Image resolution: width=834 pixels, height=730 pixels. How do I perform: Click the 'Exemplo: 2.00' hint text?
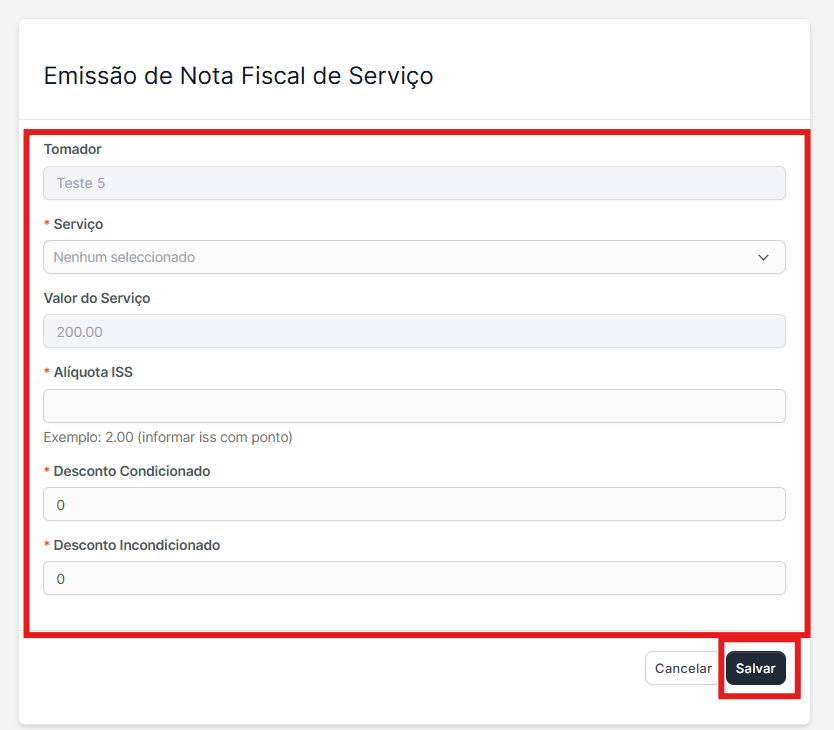click(168, 437)
